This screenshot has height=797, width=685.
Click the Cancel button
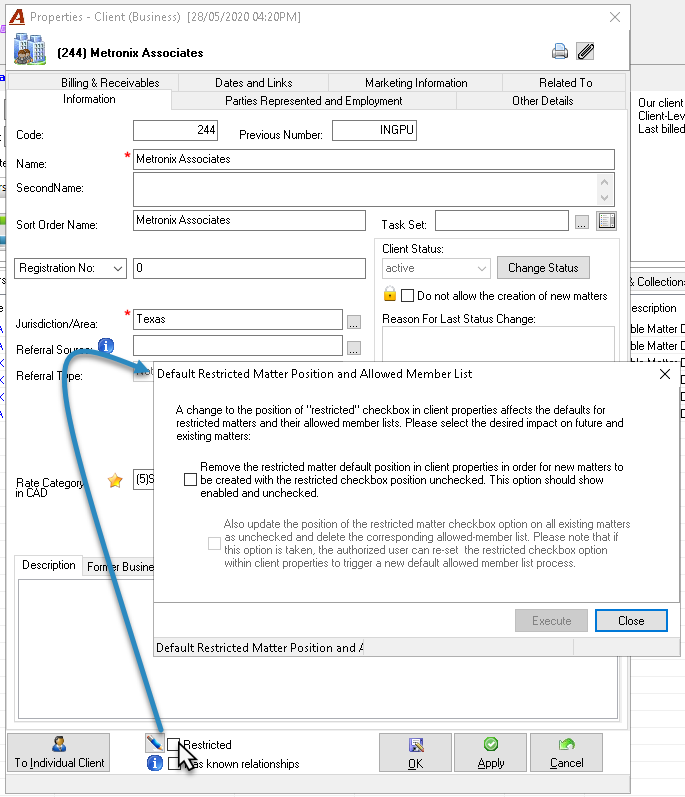[566, 753]
